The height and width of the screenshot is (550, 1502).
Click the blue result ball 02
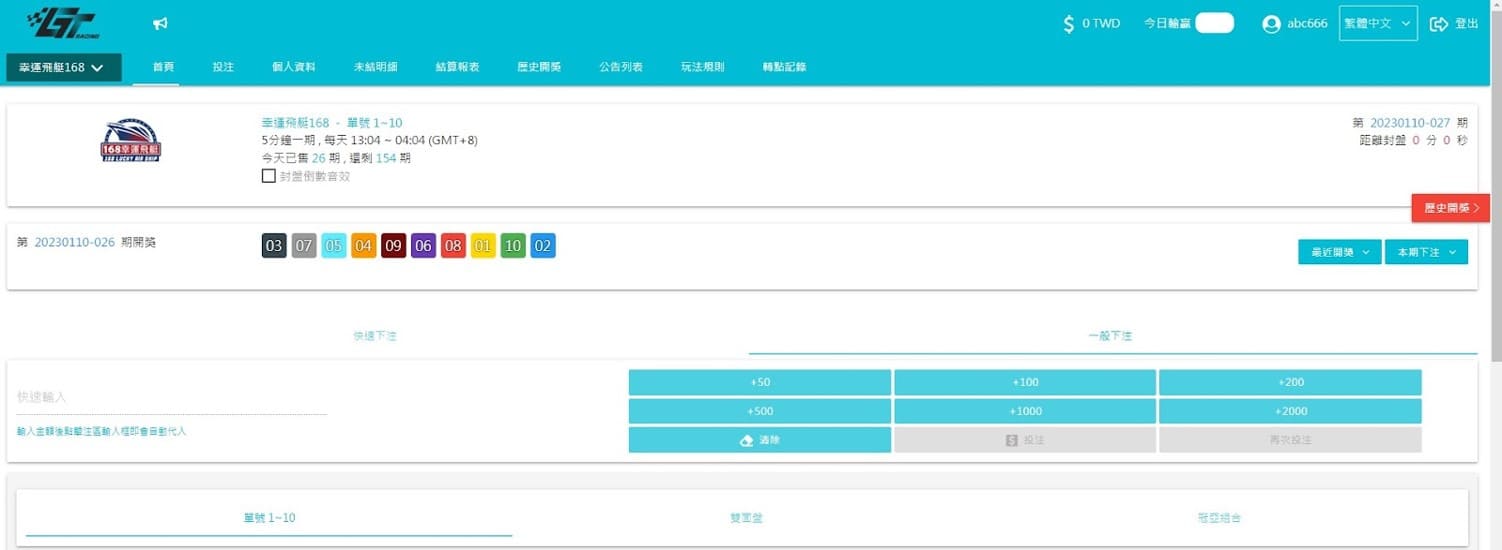(543, 246)
